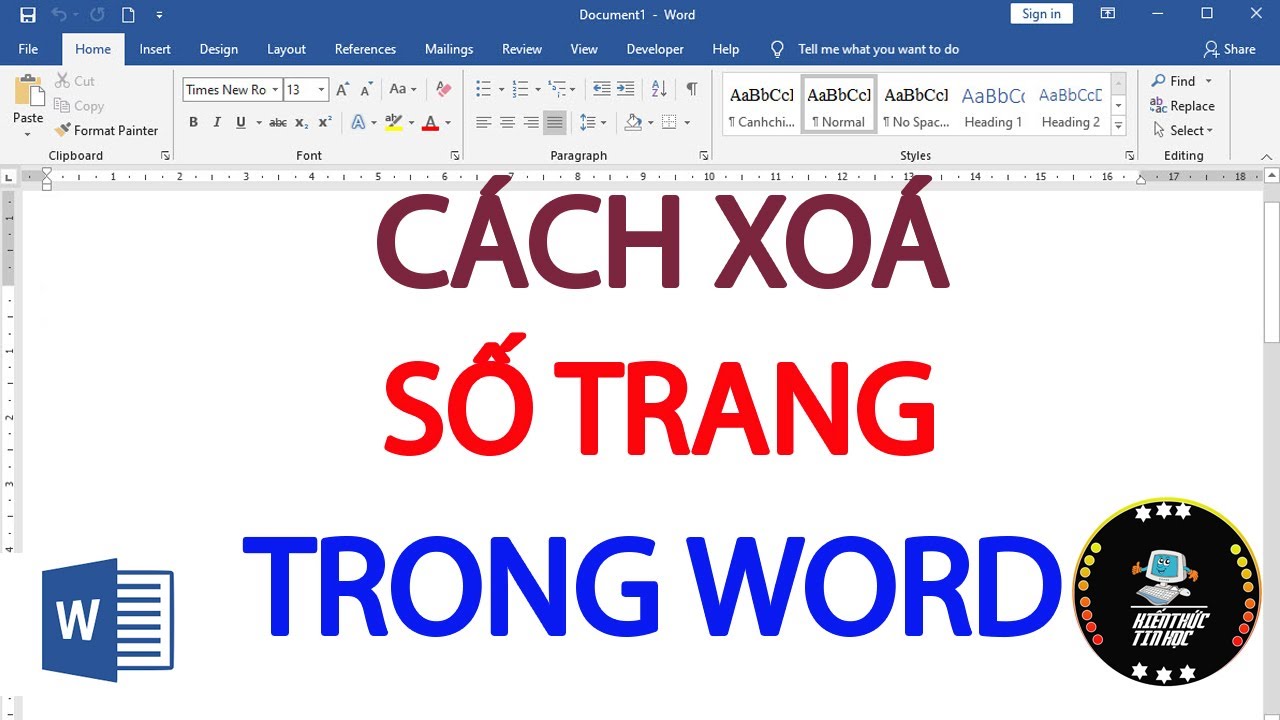
Task: Click the Paste clipboard icon
Action: 28,92
